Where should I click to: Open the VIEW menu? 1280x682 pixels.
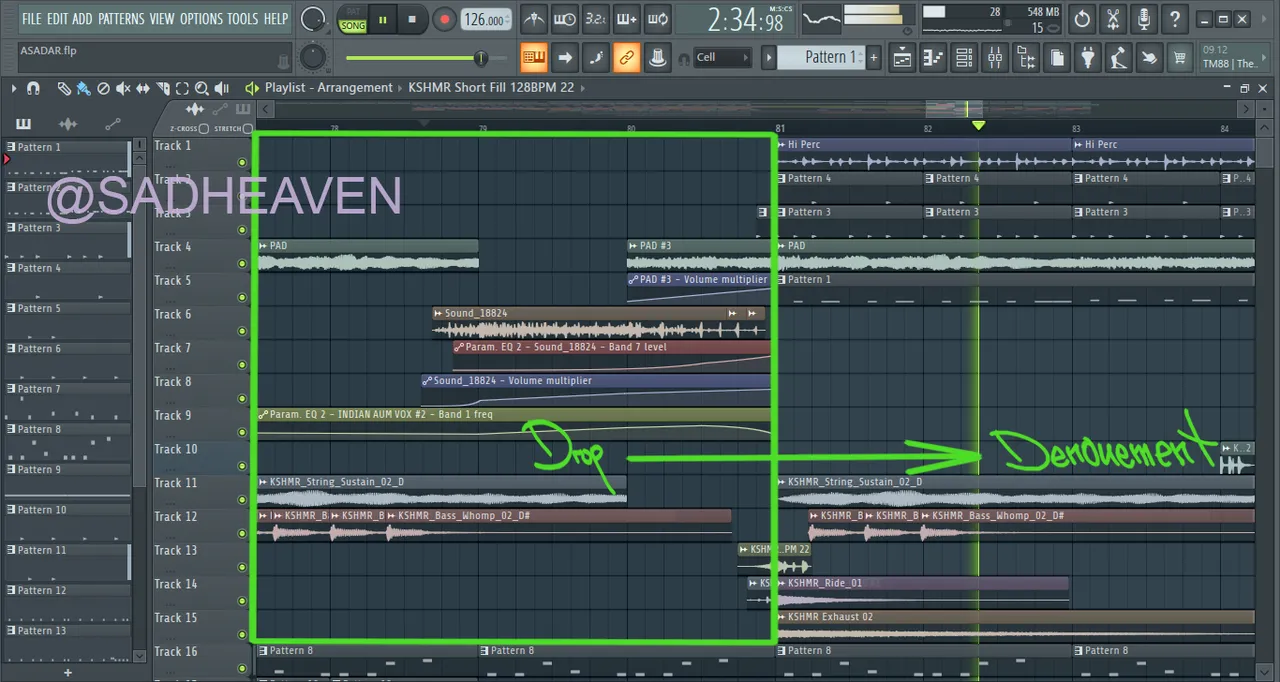162,19
